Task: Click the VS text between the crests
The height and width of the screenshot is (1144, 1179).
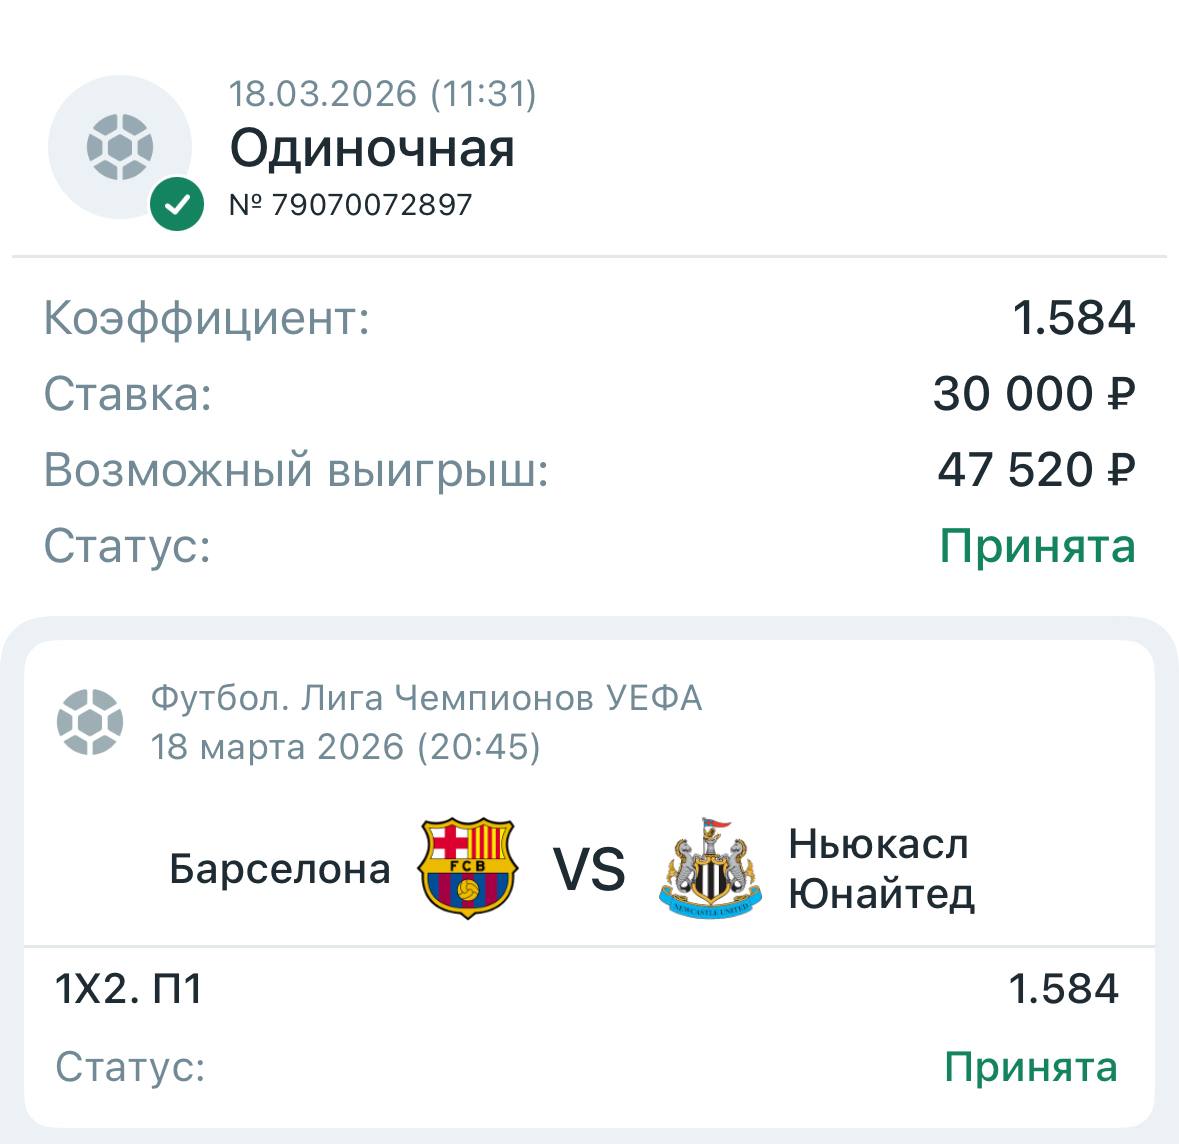Action: tap(589, 869)
